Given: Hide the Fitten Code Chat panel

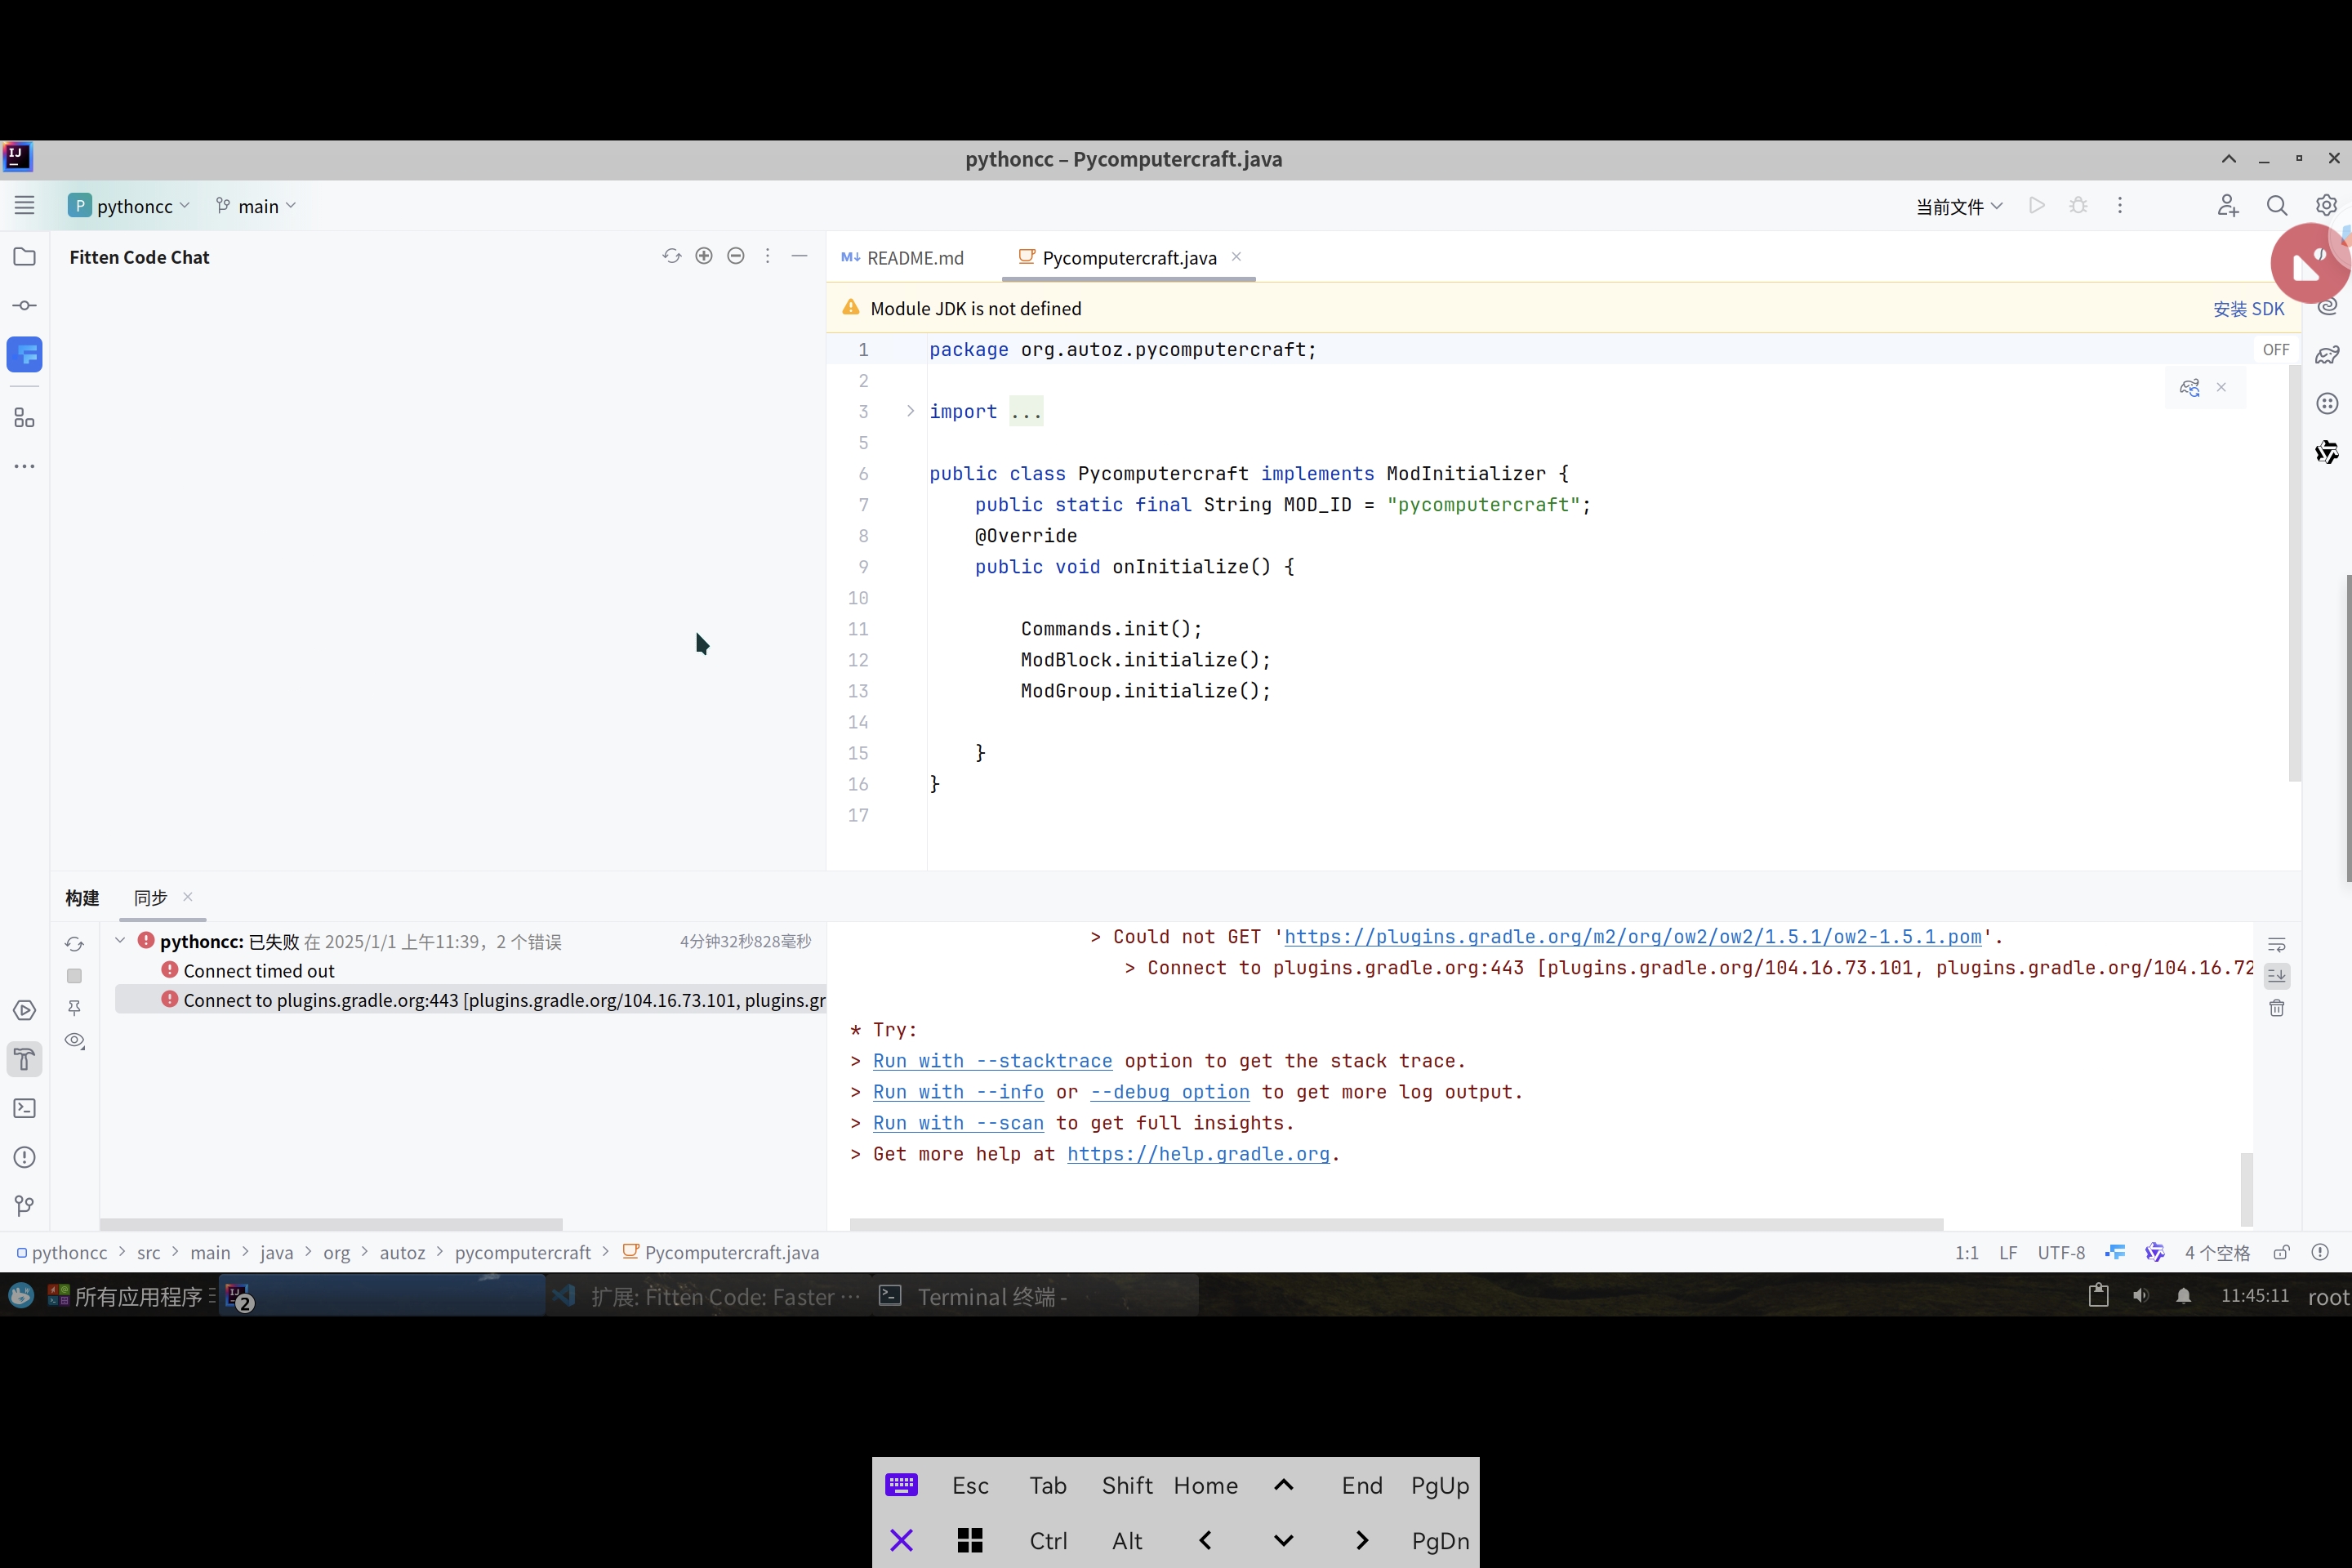Looking at the screenshot, I should [x=800, y=256].
